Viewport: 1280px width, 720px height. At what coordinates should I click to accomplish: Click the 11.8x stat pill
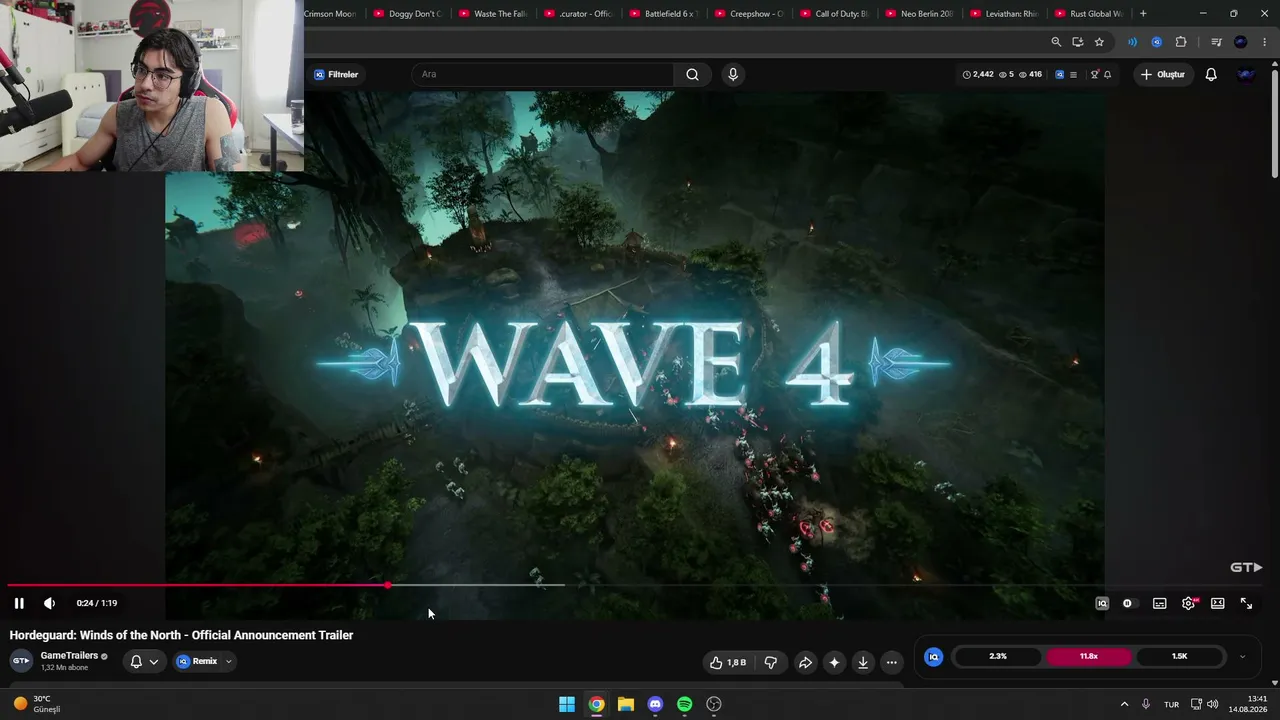(x=1089, y=656)
